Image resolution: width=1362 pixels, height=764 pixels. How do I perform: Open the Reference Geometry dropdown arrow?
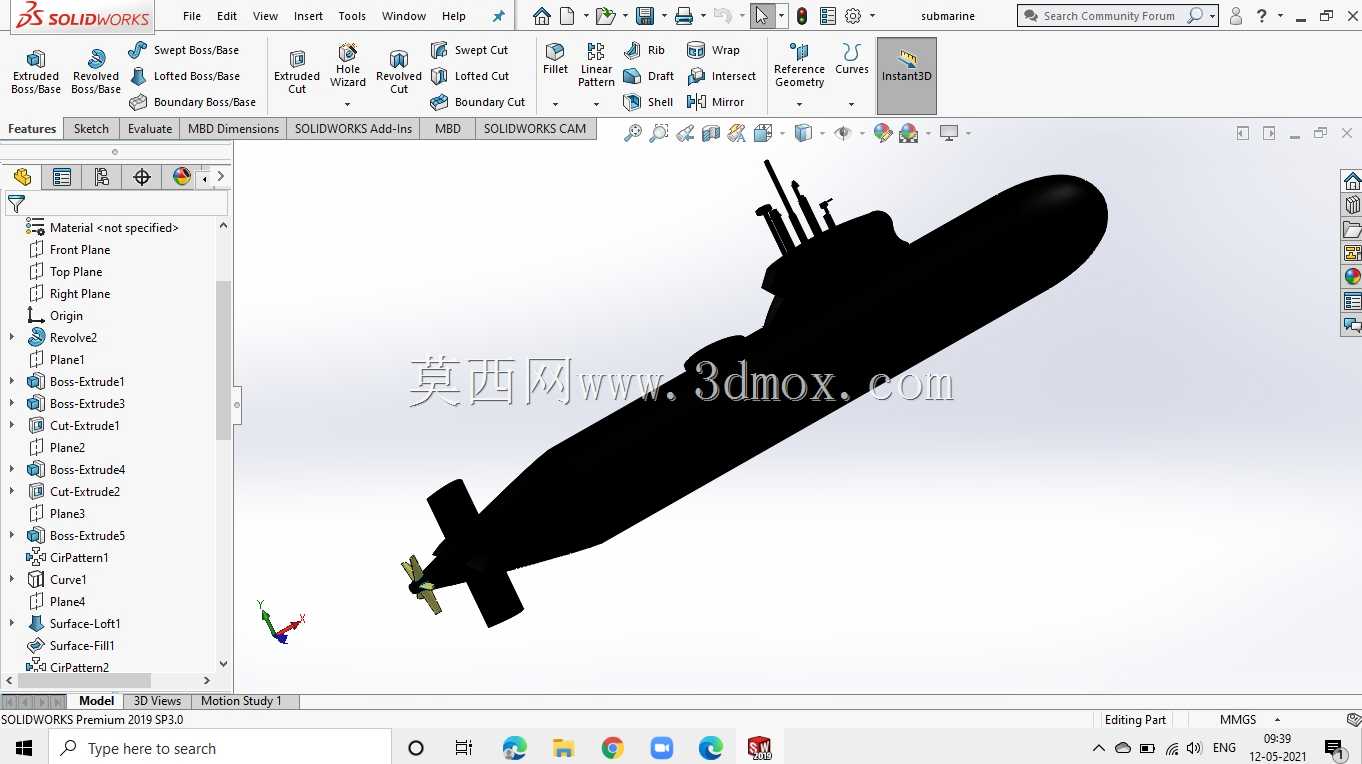pos(799,104)
